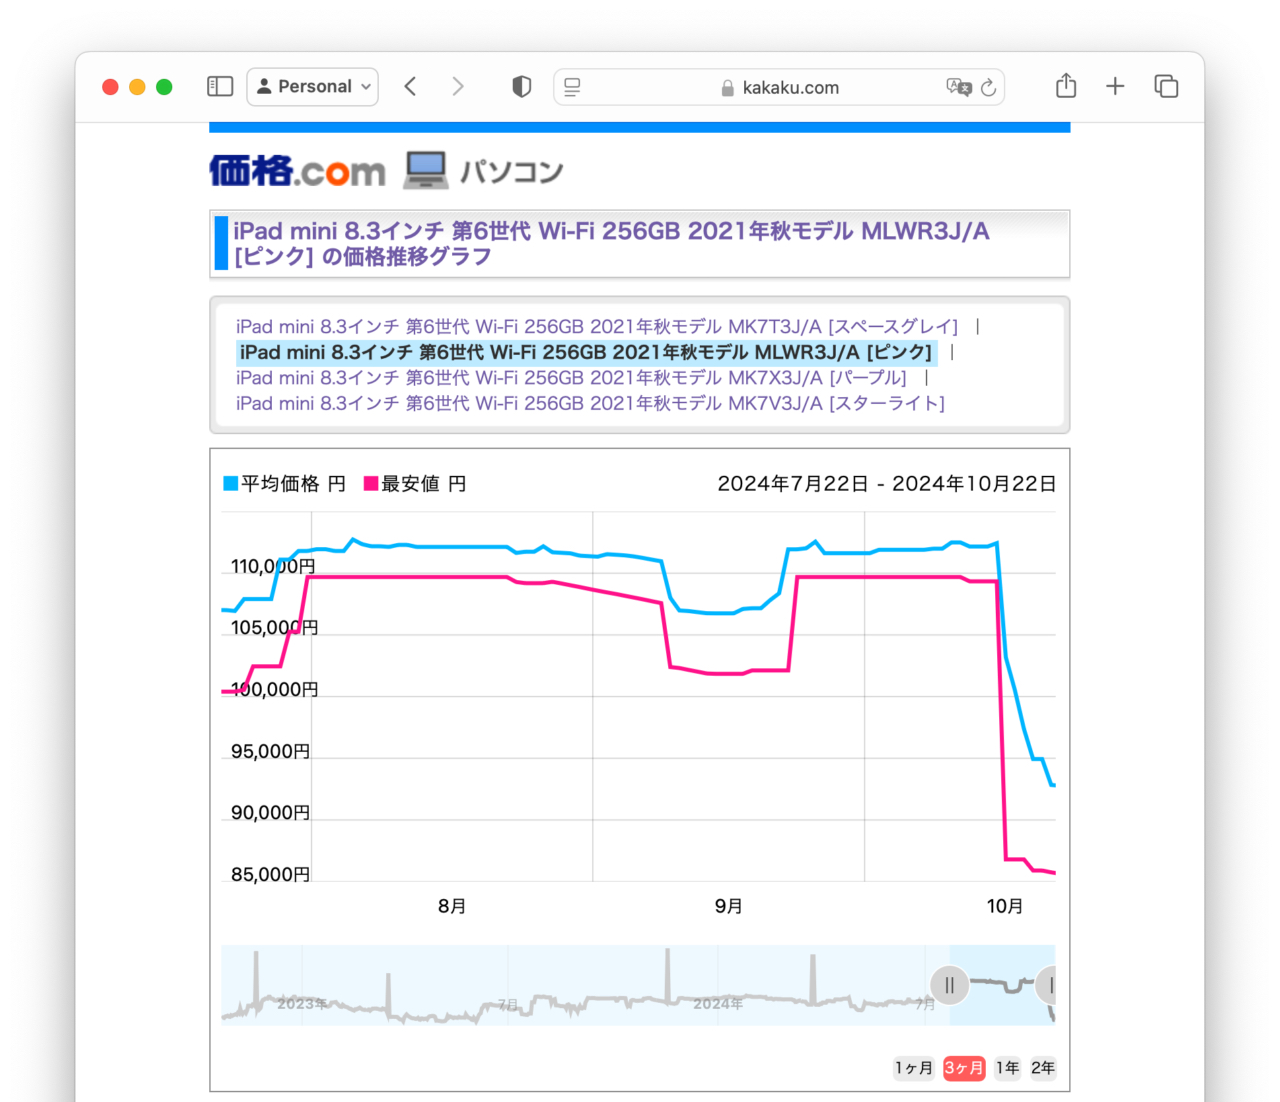
Task: Click the lock icon beside kakaku.com
Action: [x=728, y=88]
